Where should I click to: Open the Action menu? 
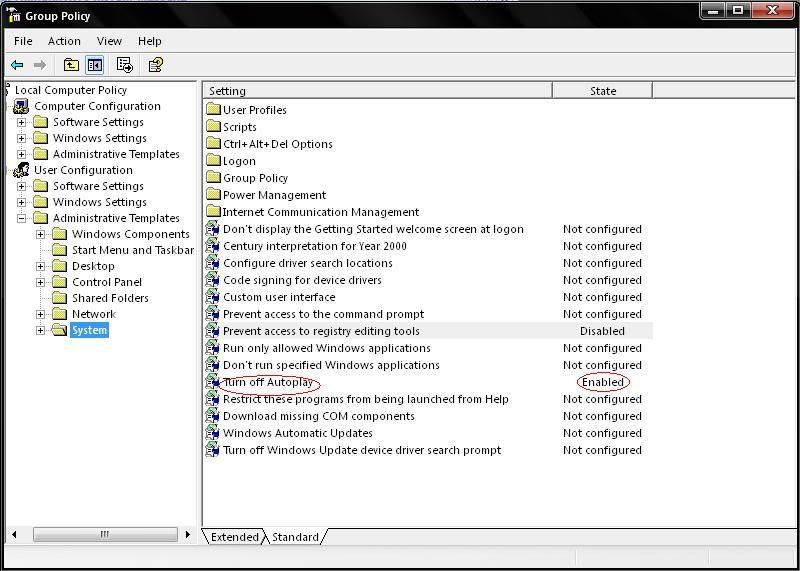tap(64, 41)
